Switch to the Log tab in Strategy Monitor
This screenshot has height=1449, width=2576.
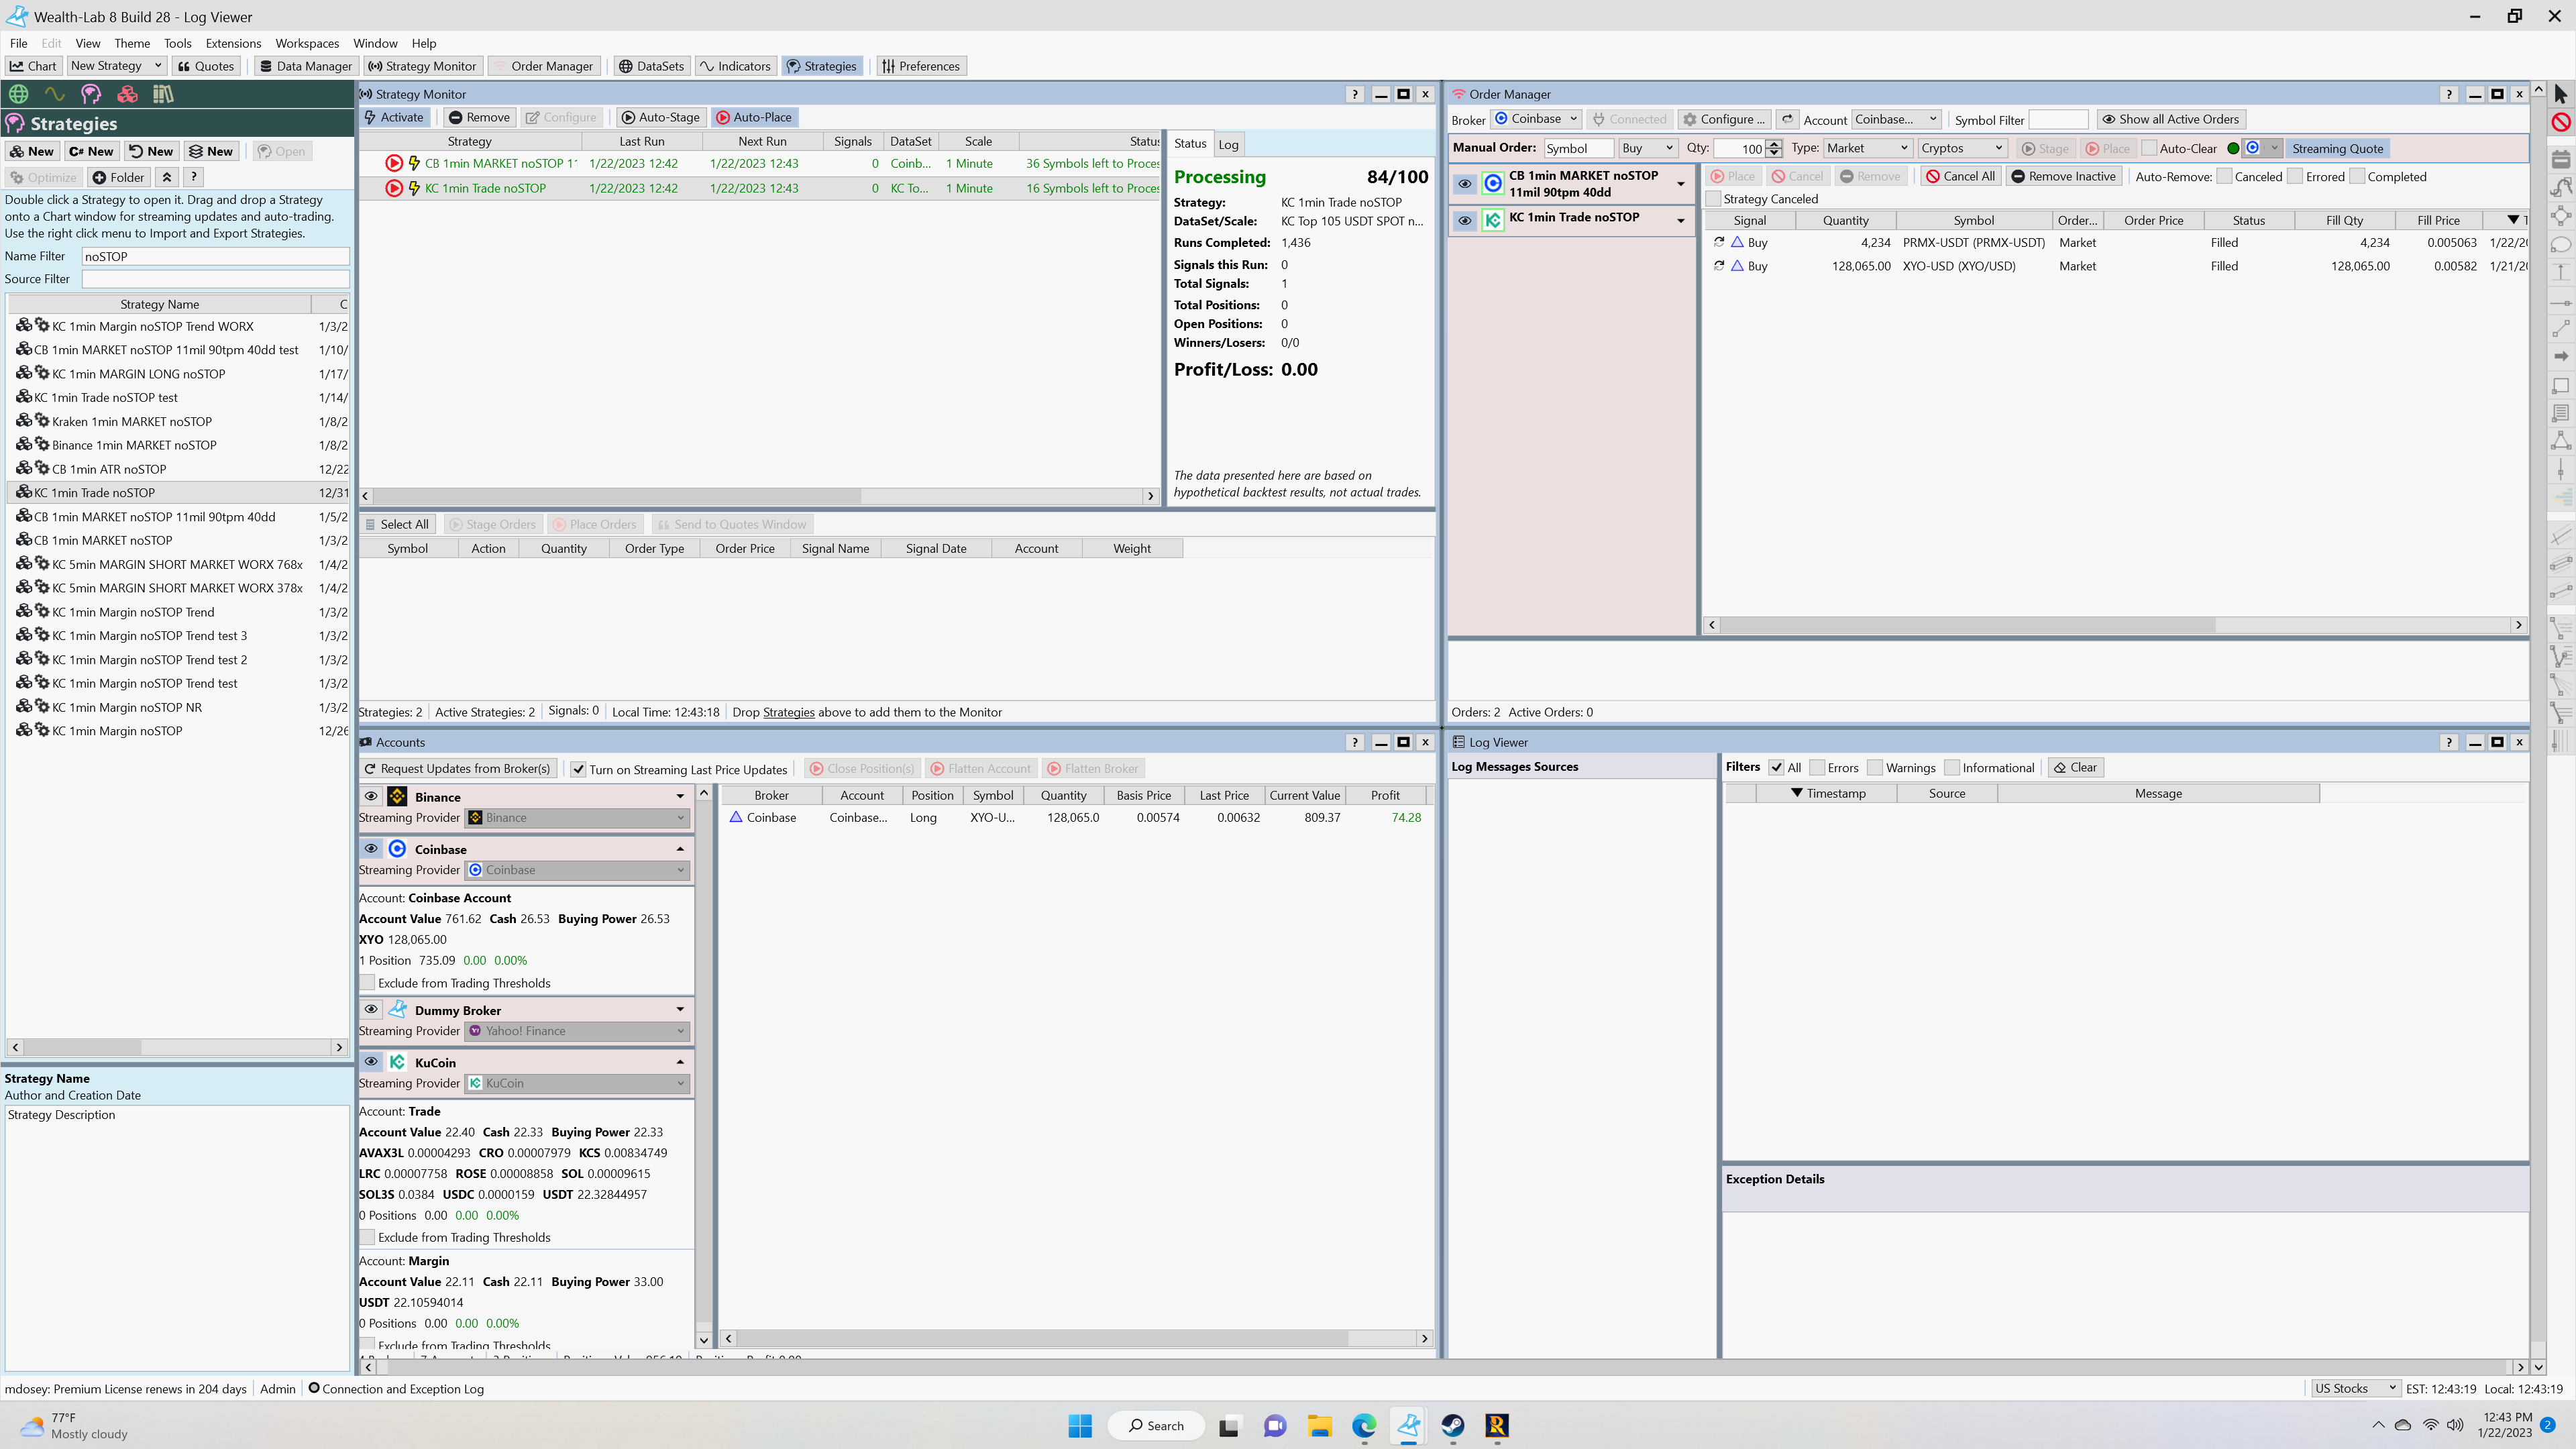coord(1228,144)
